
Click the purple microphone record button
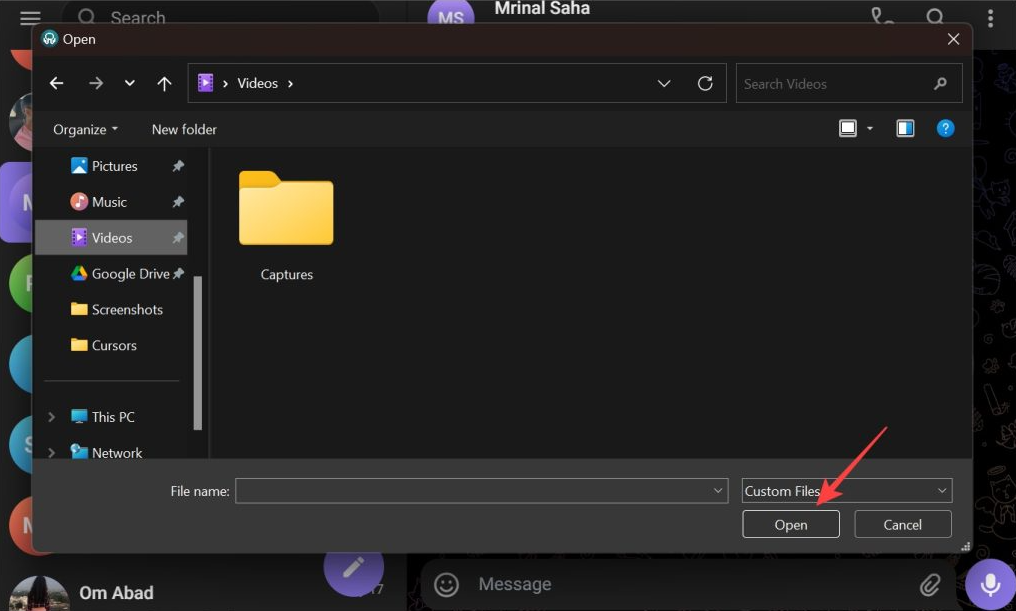(x=989, y=585)
